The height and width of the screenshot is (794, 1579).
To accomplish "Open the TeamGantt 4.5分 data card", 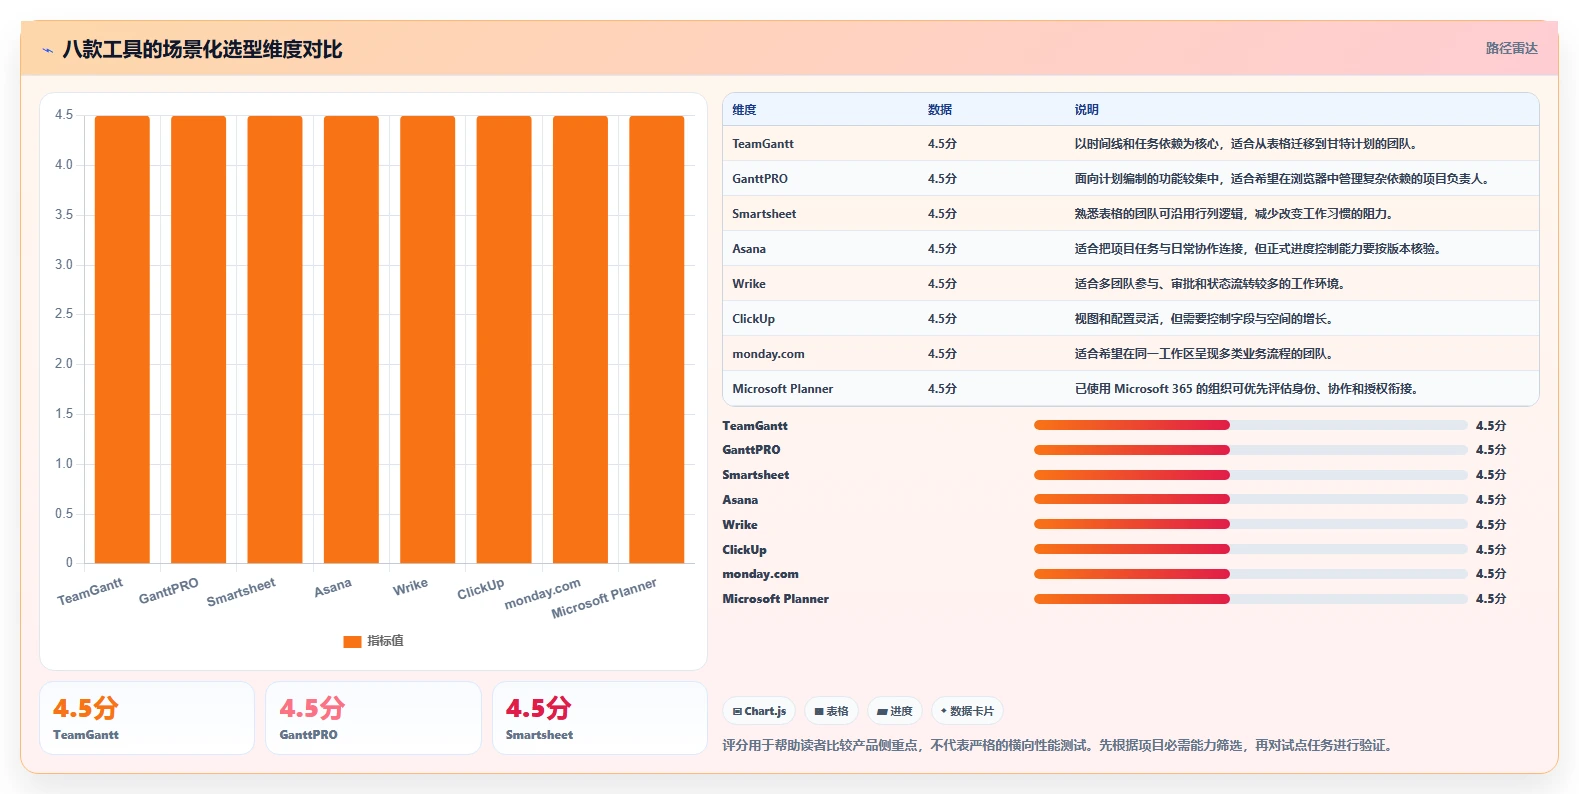I will click(147, 718).
